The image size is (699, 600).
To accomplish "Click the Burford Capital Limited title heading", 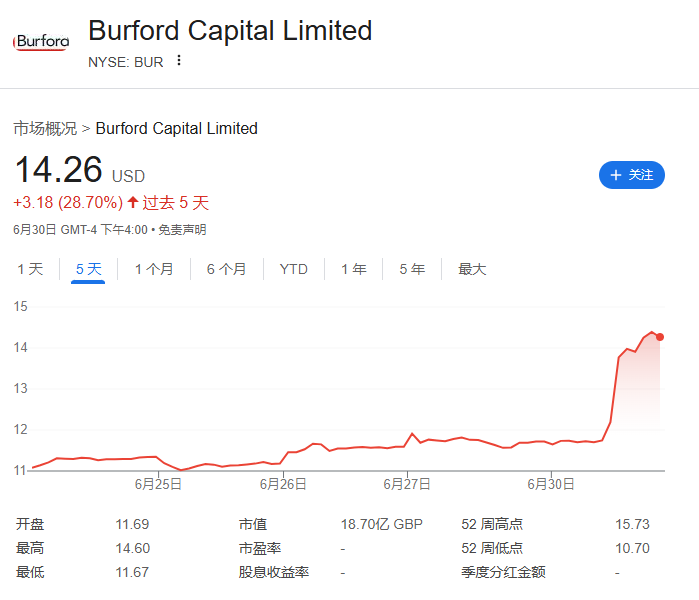I will (230, 30).
